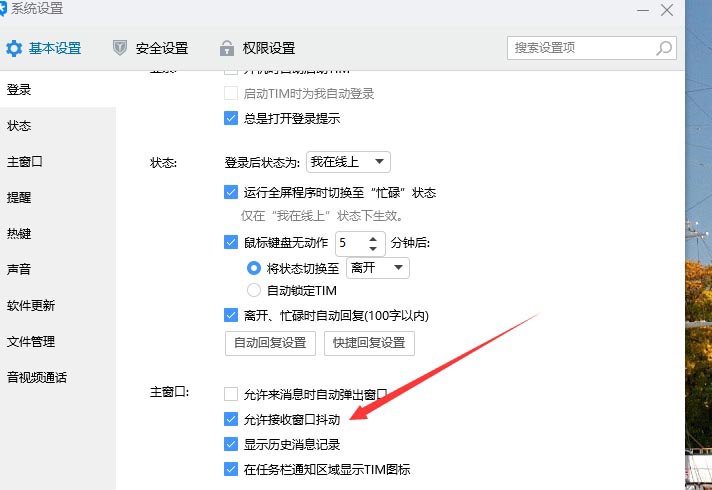
Task: Expand the 登录后状态为 dropdown
Action: point(348,162)
